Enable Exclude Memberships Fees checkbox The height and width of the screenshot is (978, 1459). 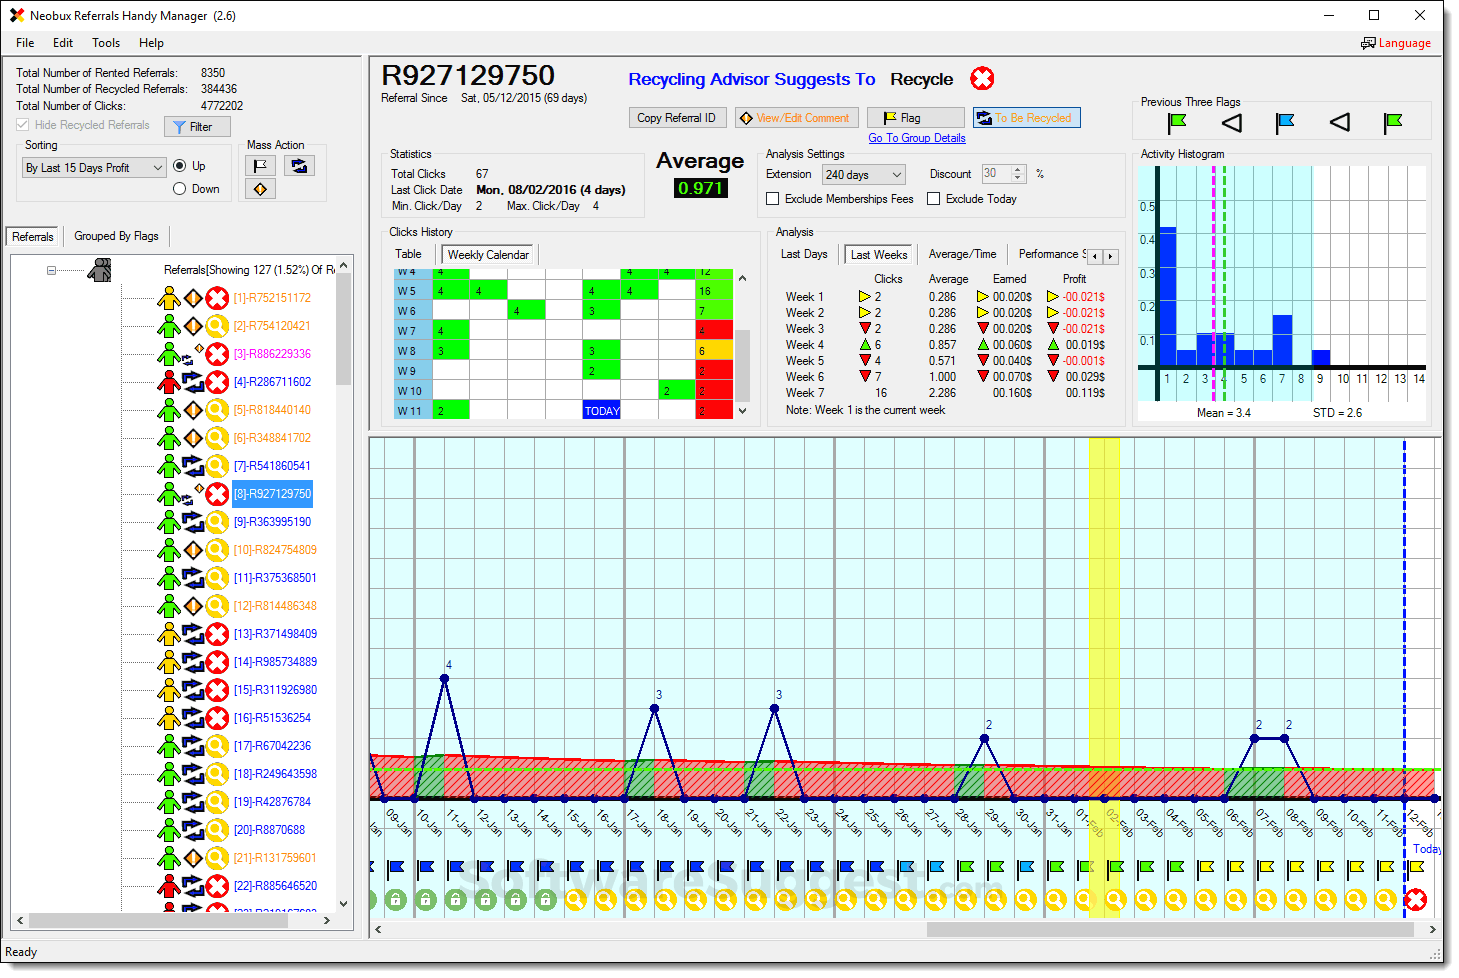(x=773, y=199)
